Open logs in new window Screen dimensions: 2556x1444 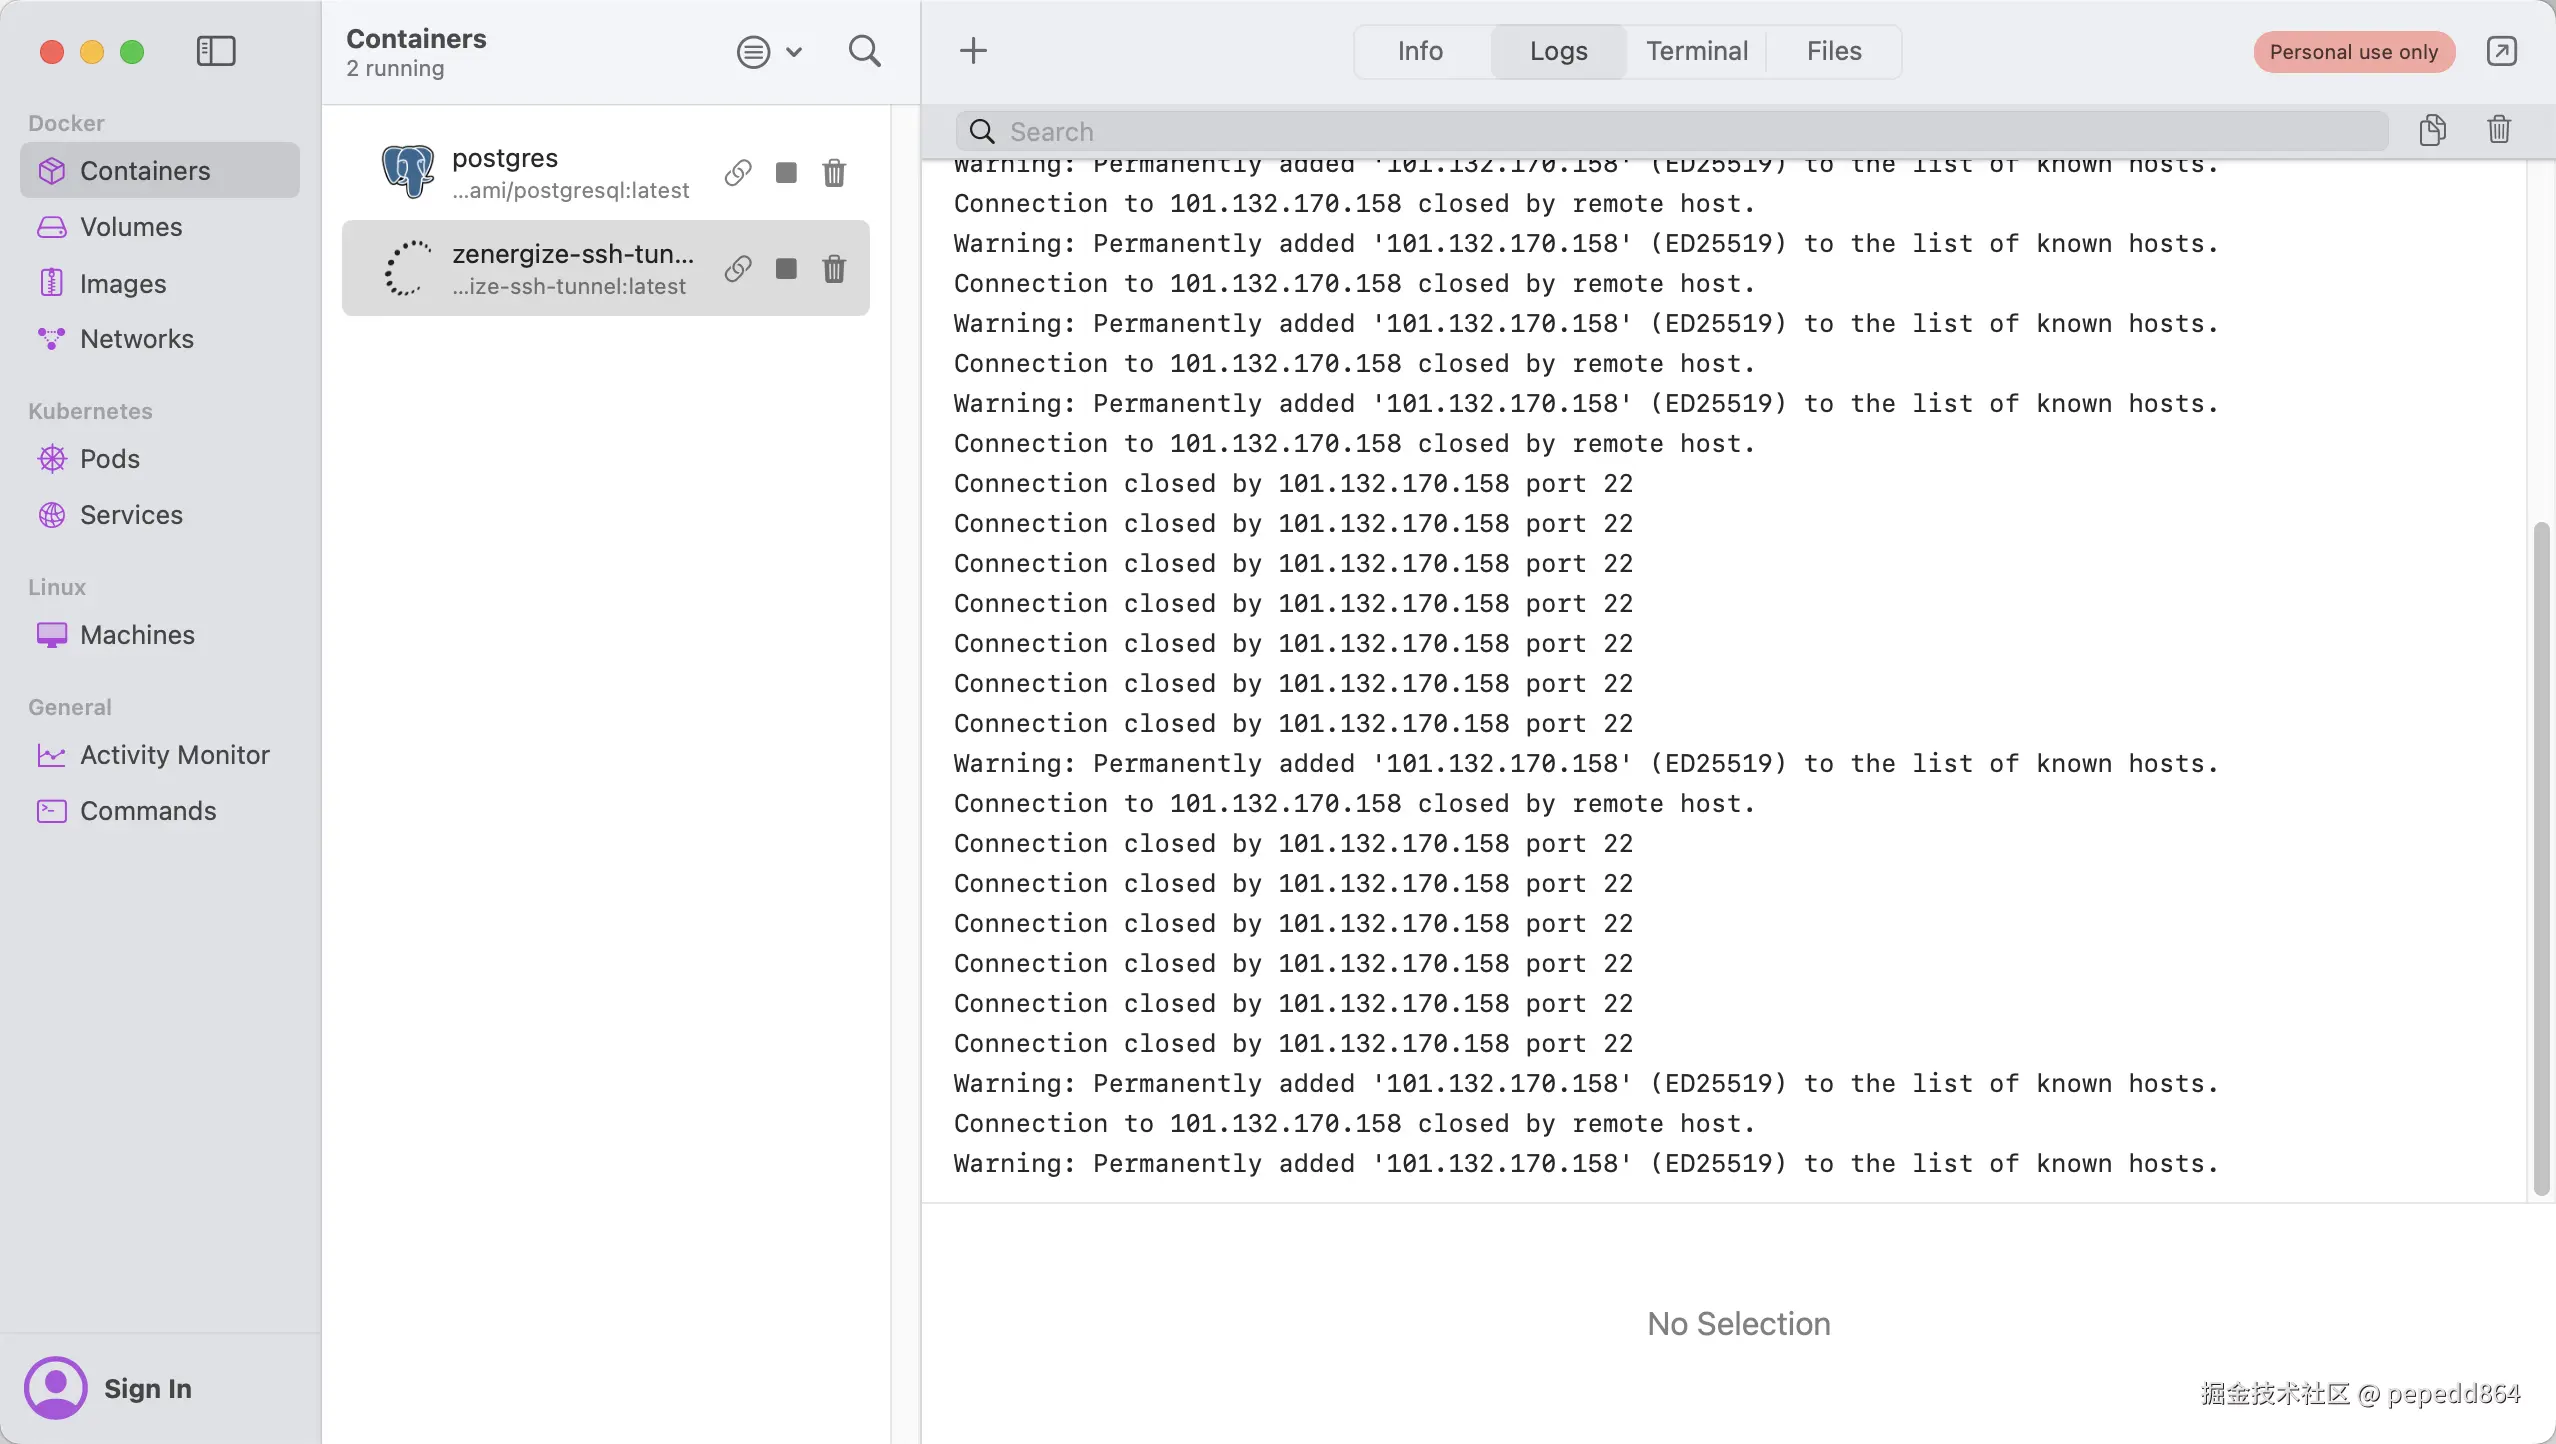point(2501,51)
